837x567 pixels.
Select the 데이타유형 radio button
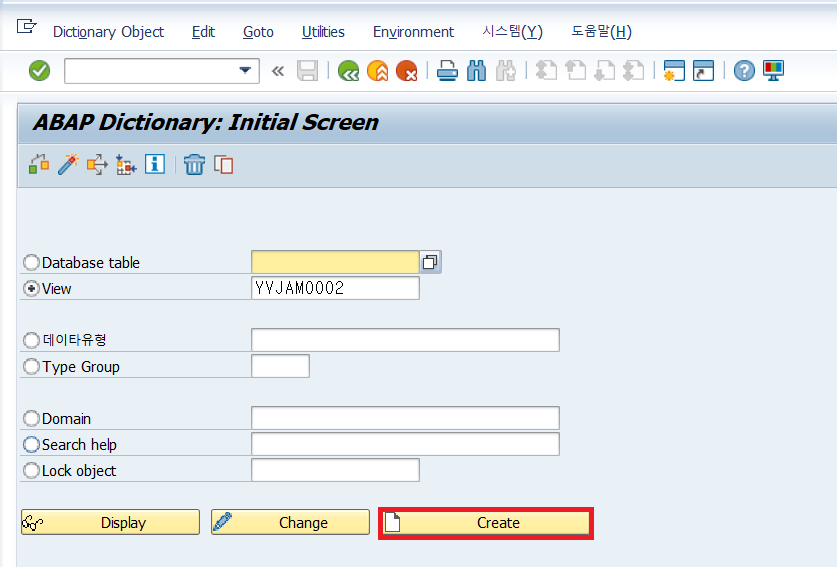31,340
